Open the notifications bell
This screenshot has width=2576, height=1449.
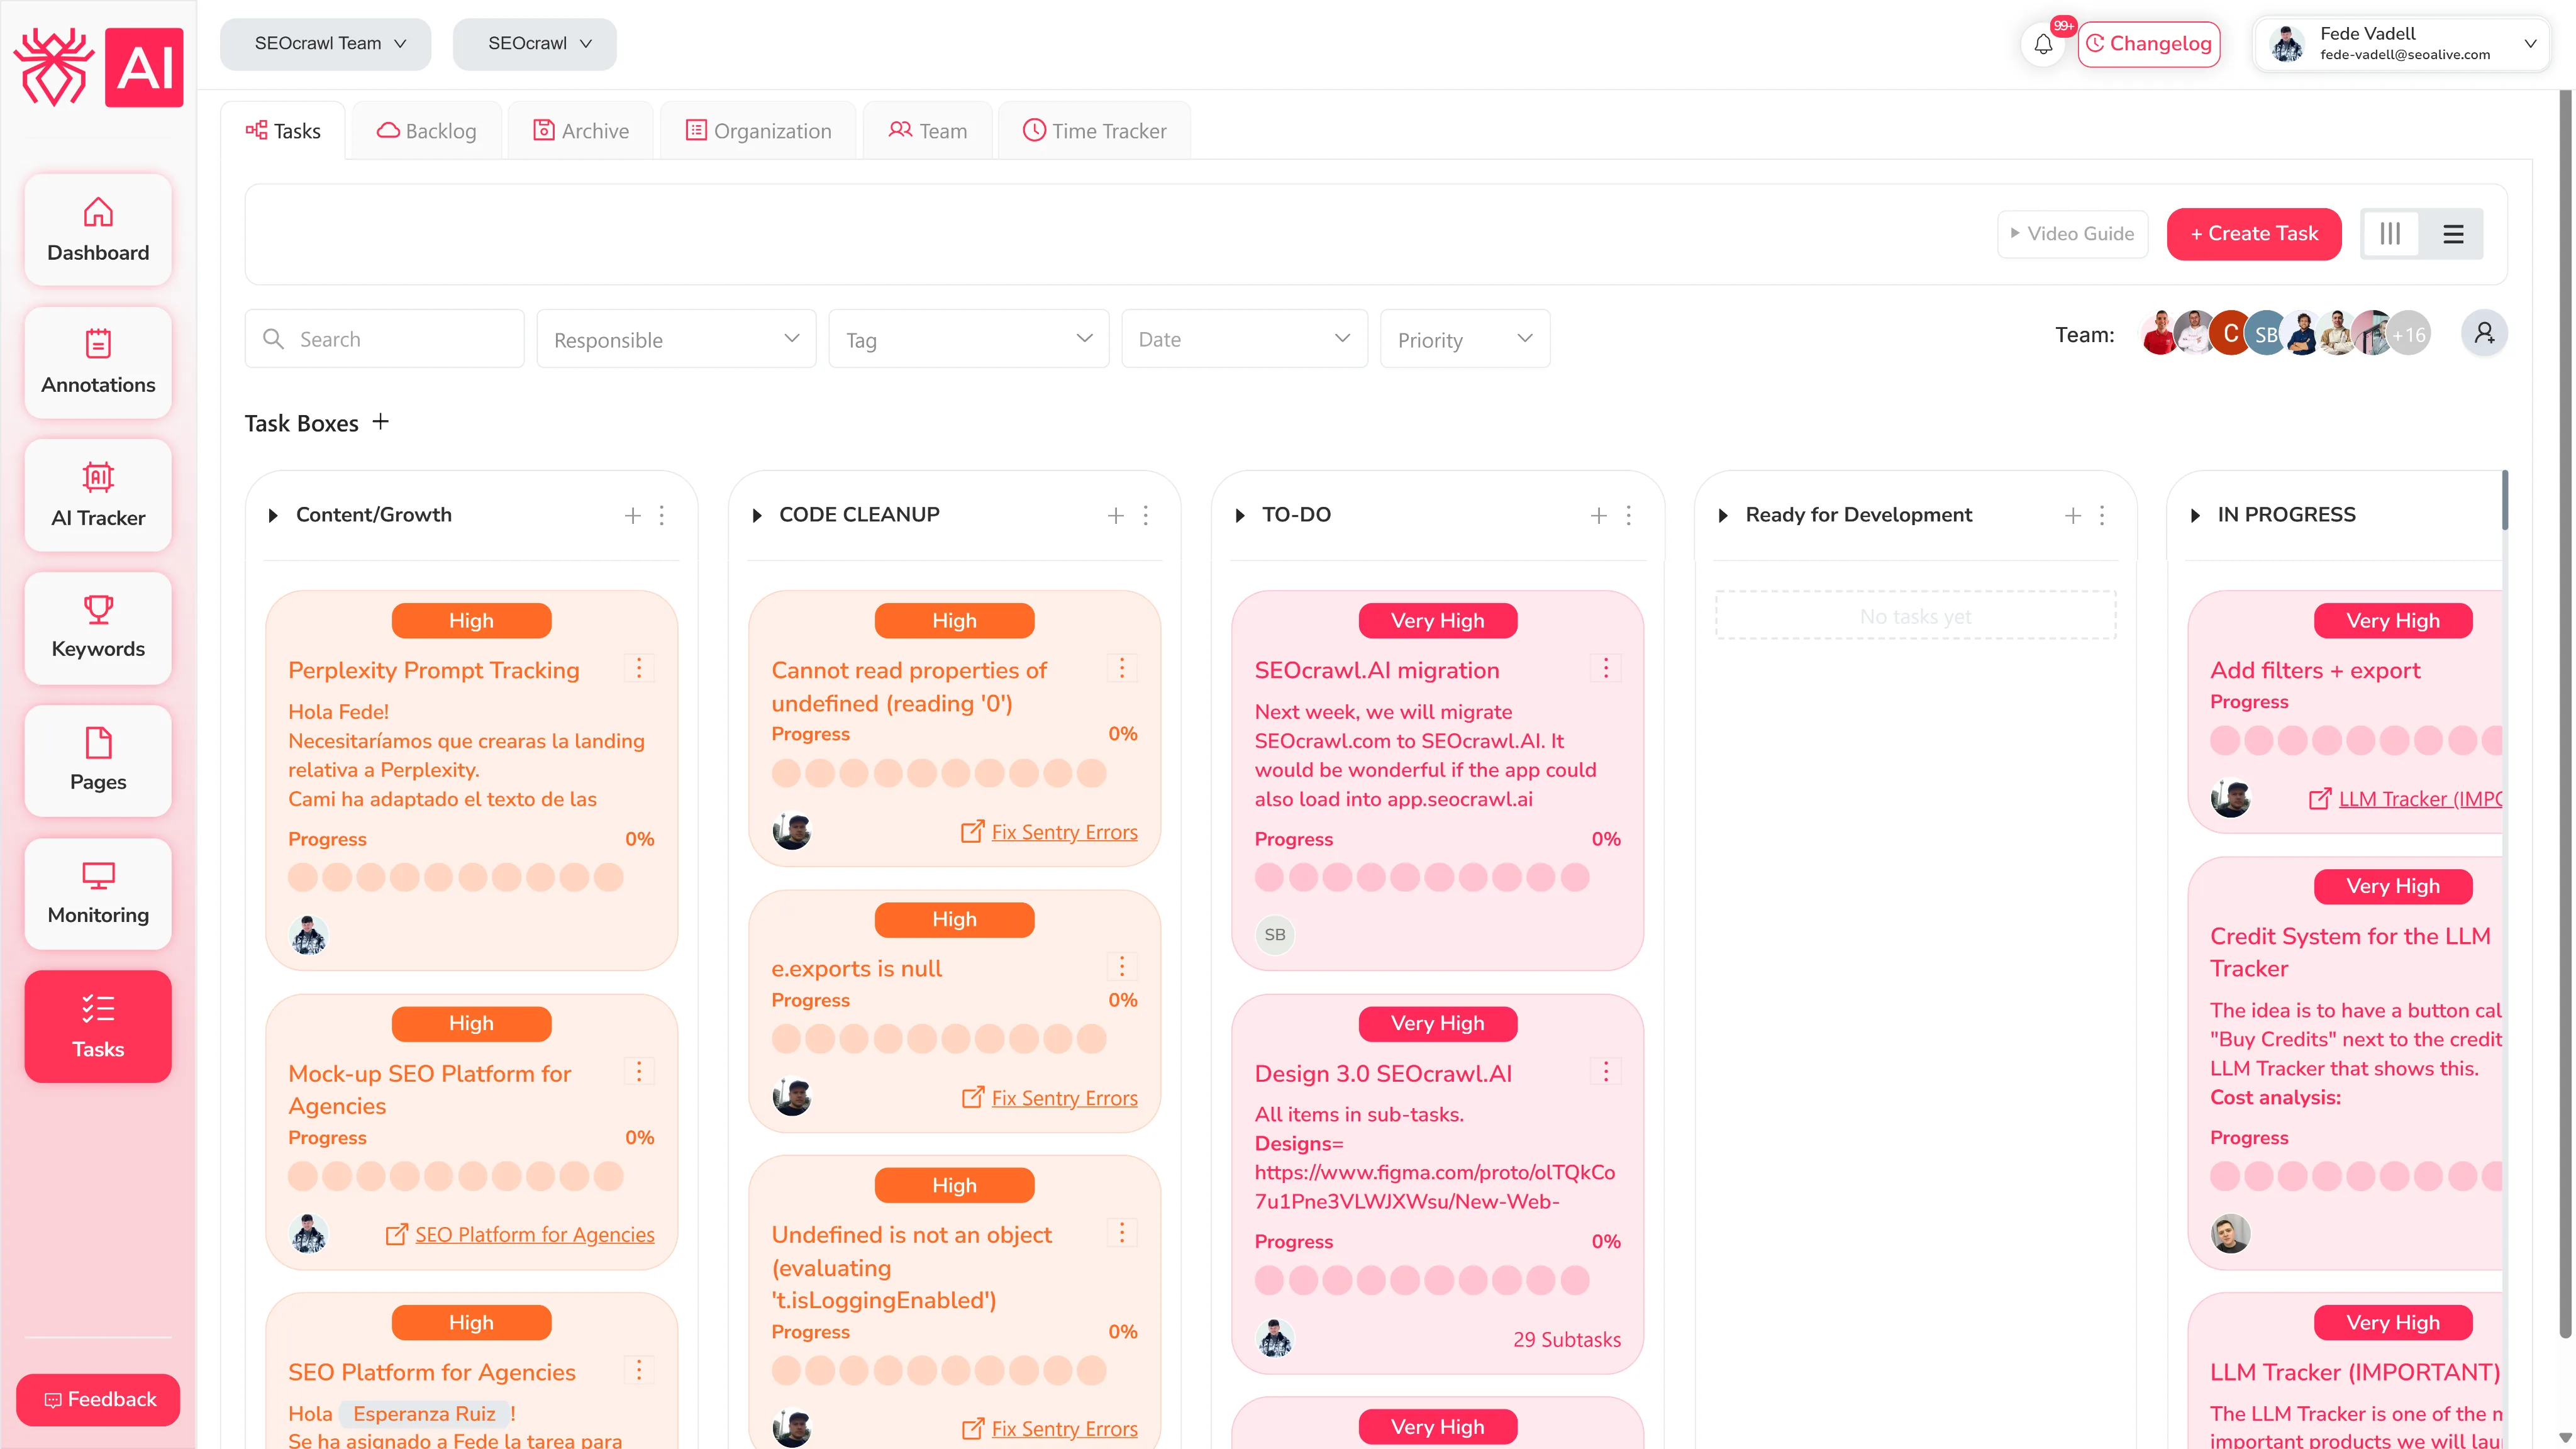click(x=2043, y=44)
